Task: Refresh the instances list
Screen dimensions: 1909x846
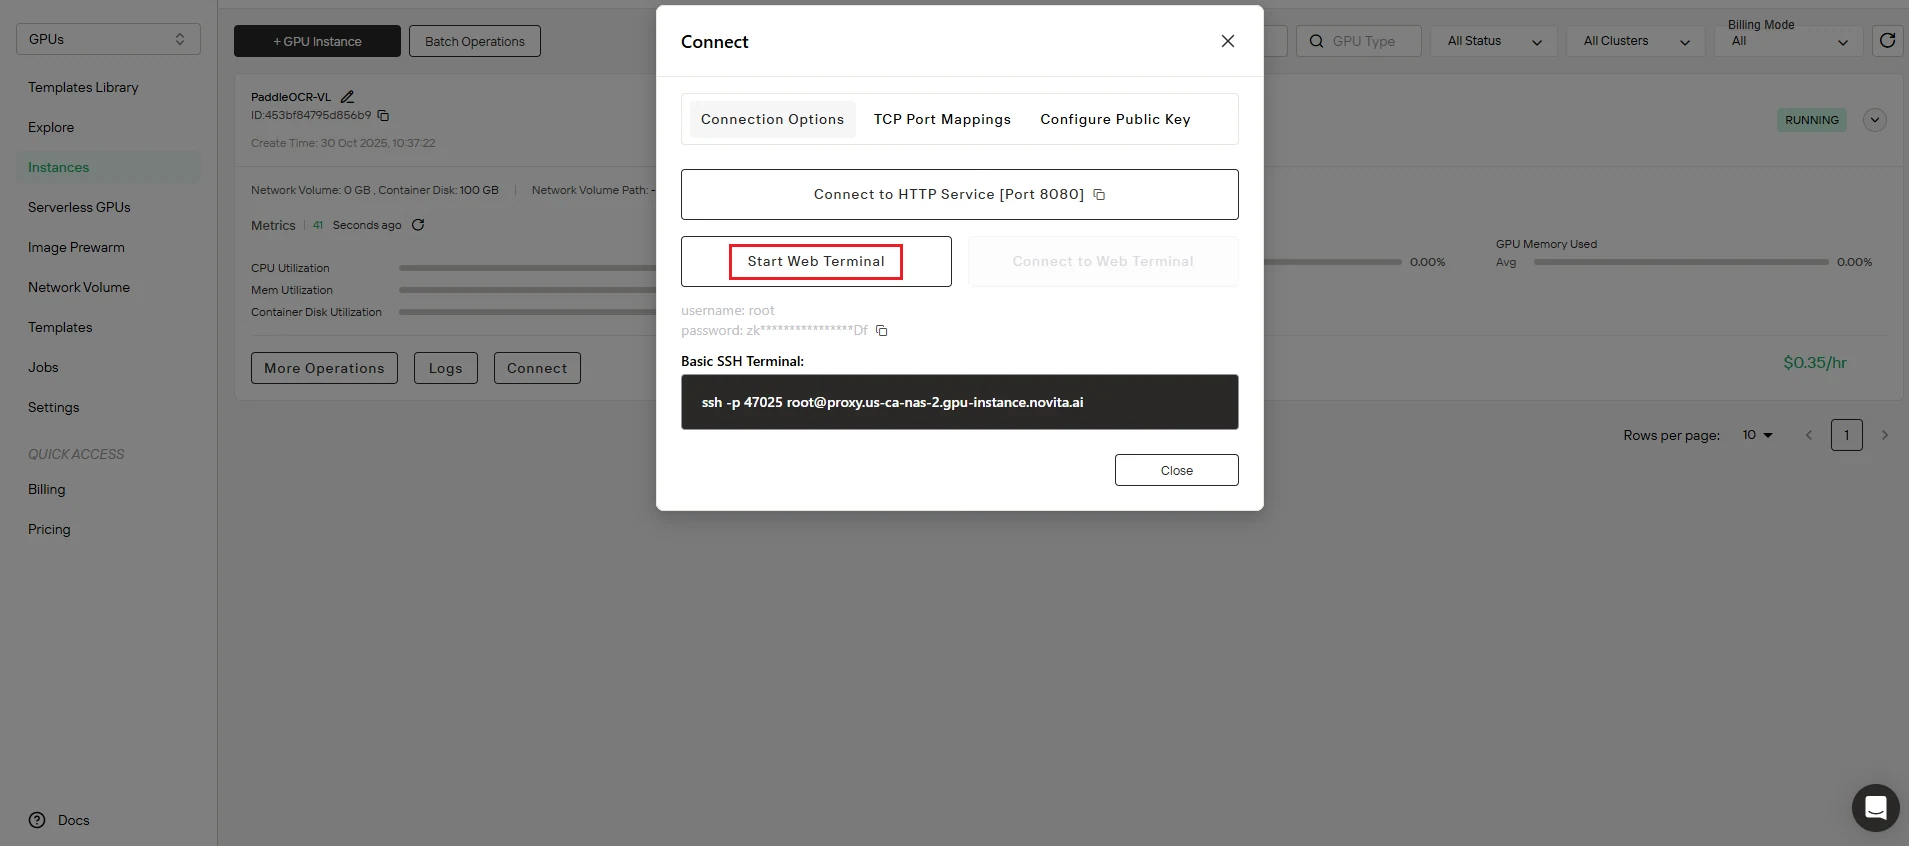Action: click(x=1887, y=41)
